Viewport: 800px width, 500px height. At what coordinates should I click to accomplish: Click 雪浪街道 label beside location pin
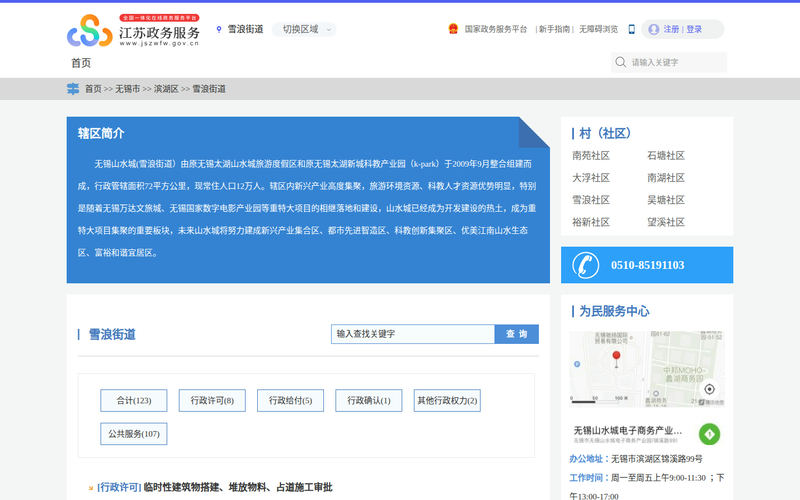[245, 29]
